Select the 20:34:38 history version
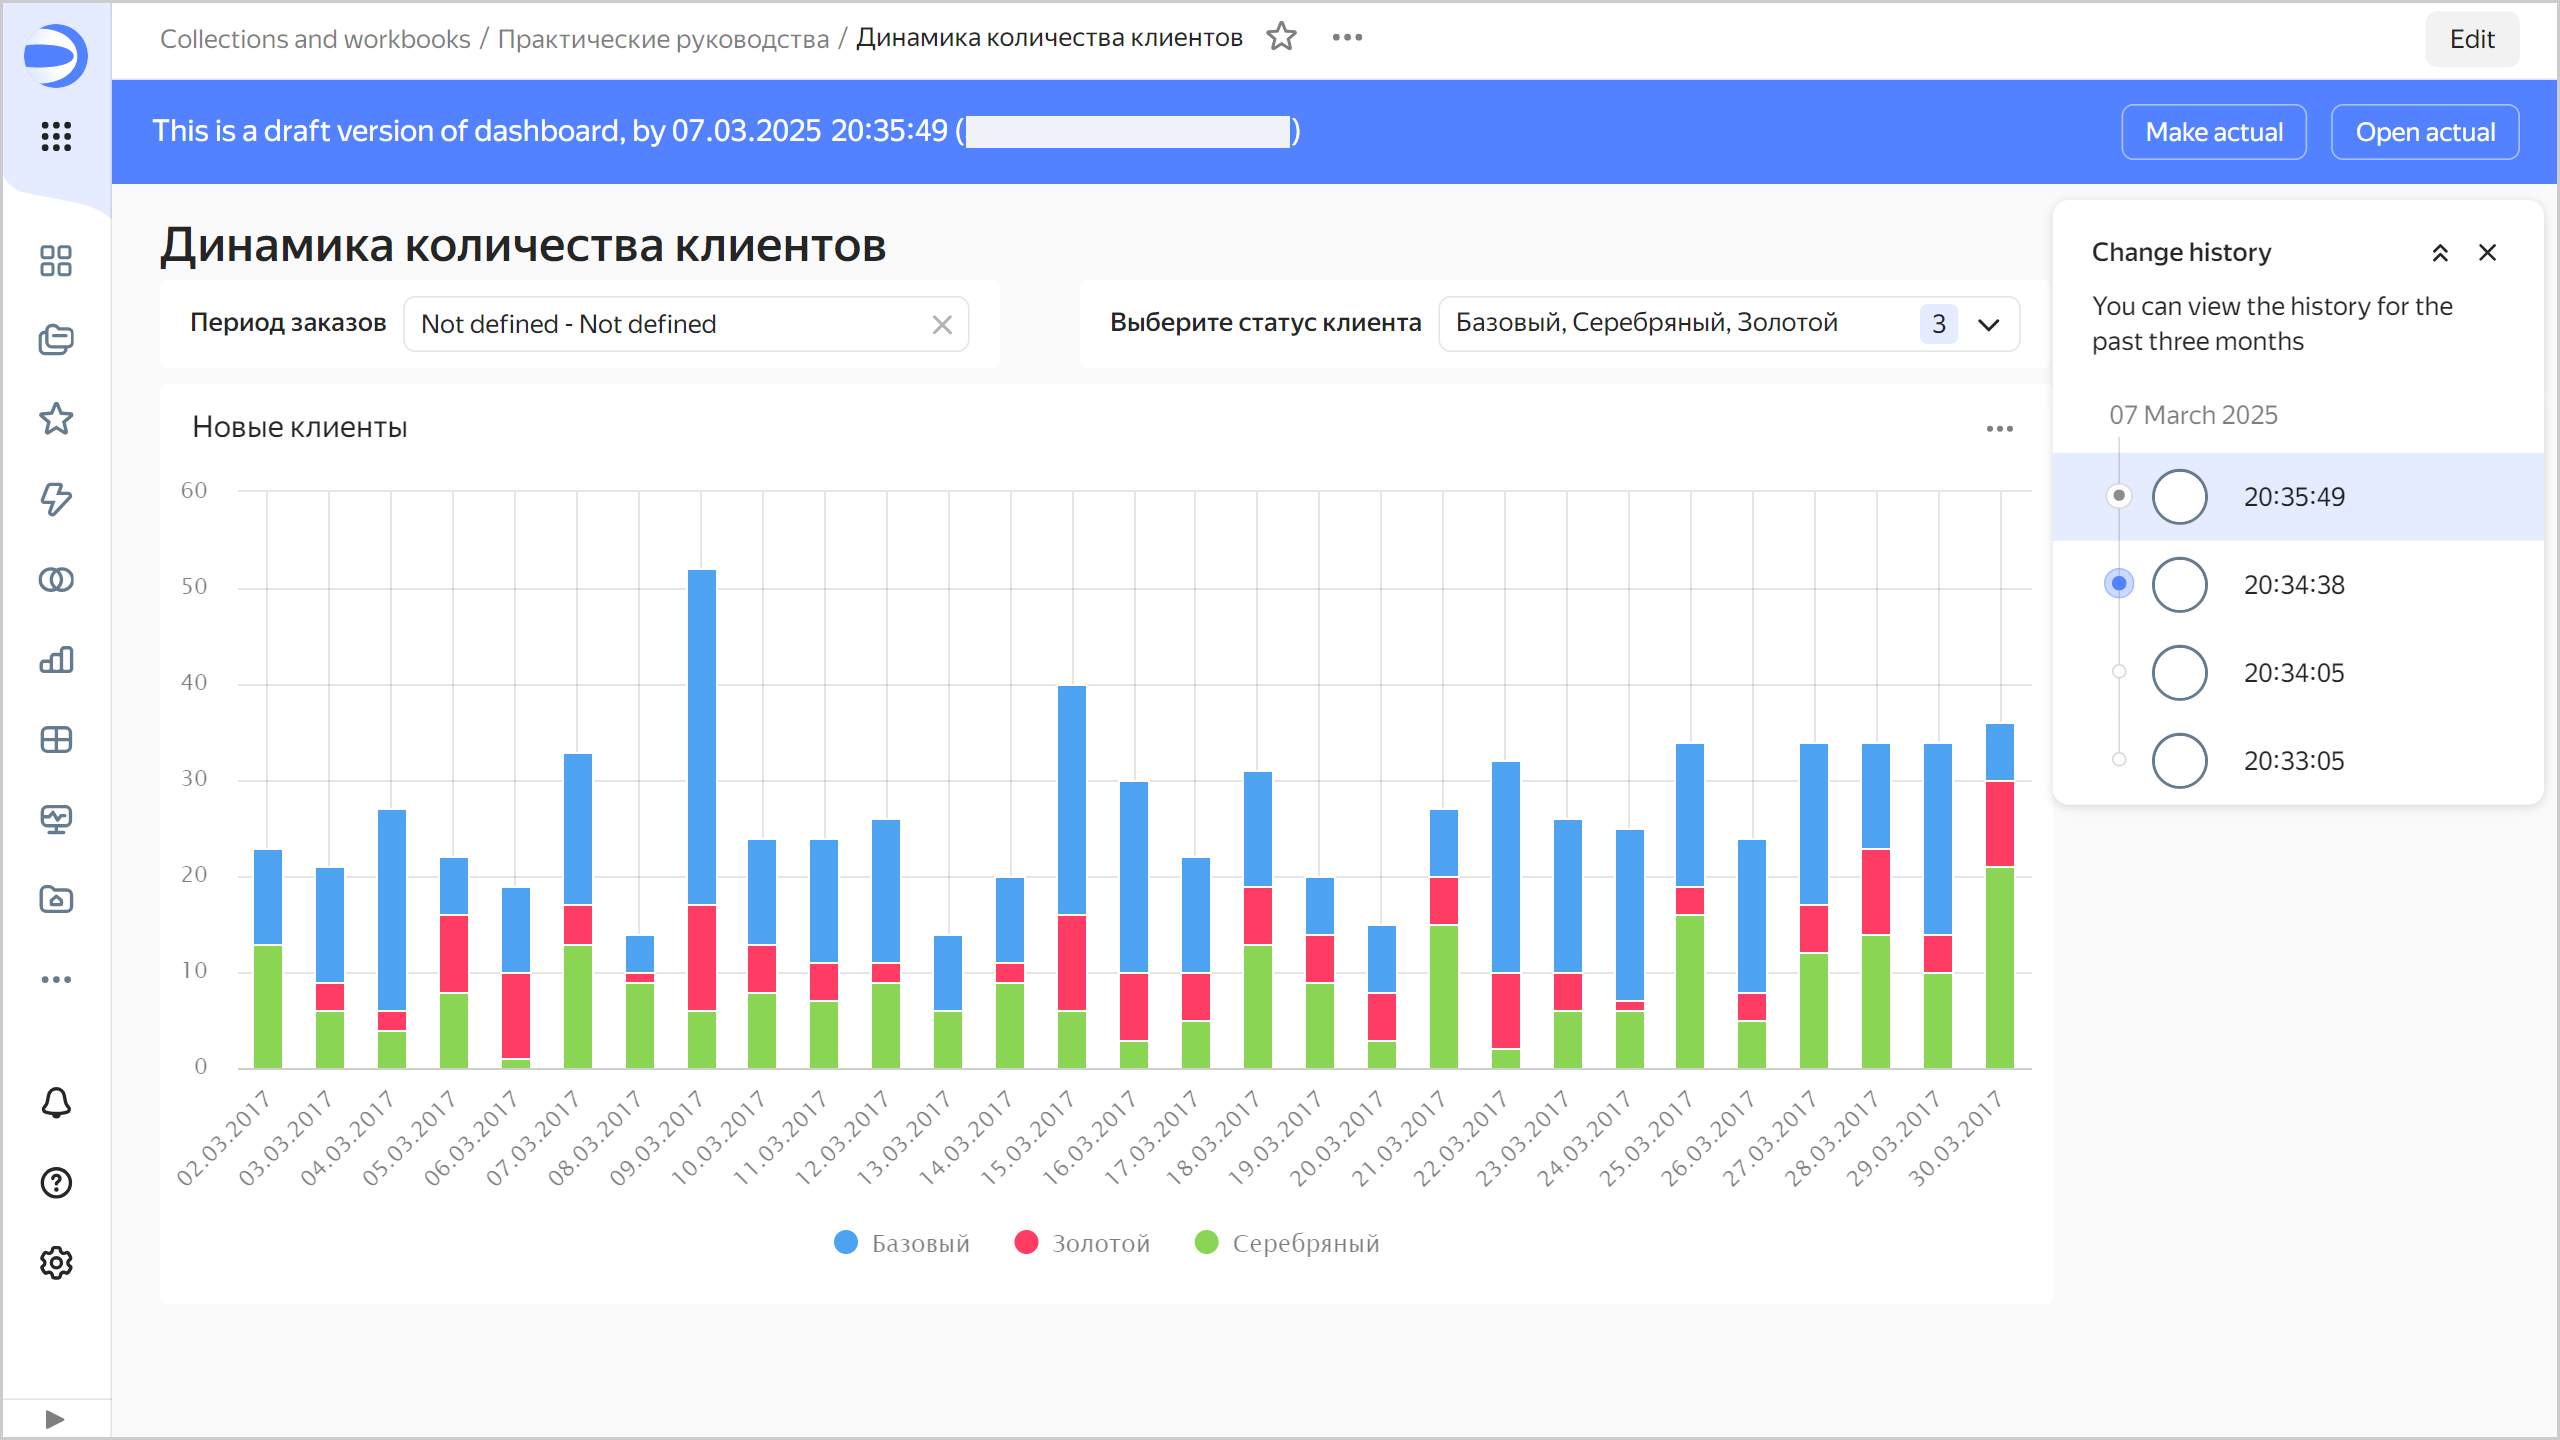2560x1440 pixels. tap(2293, 585)
